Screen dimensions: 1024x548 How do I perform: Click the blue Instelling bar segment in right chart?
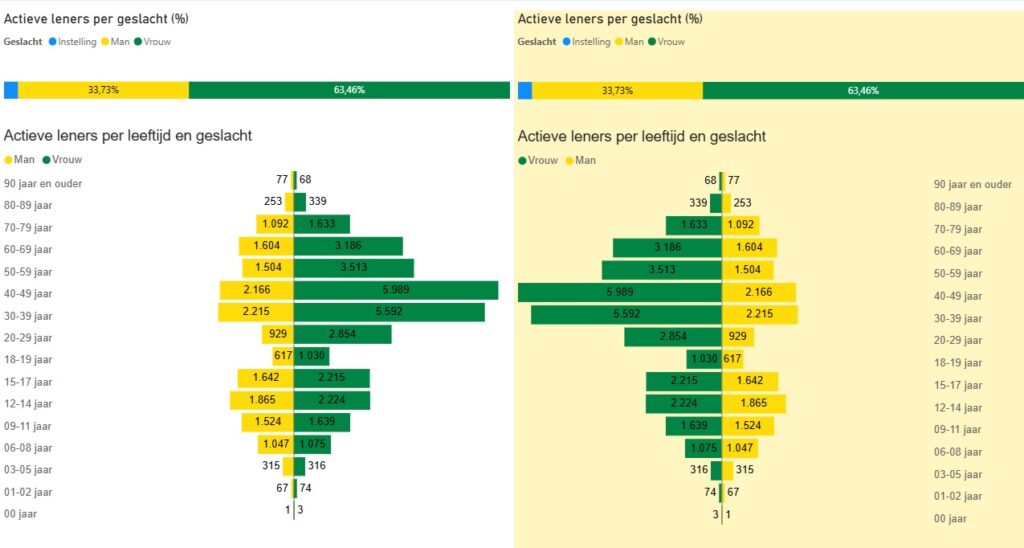(x=525, y=90)
